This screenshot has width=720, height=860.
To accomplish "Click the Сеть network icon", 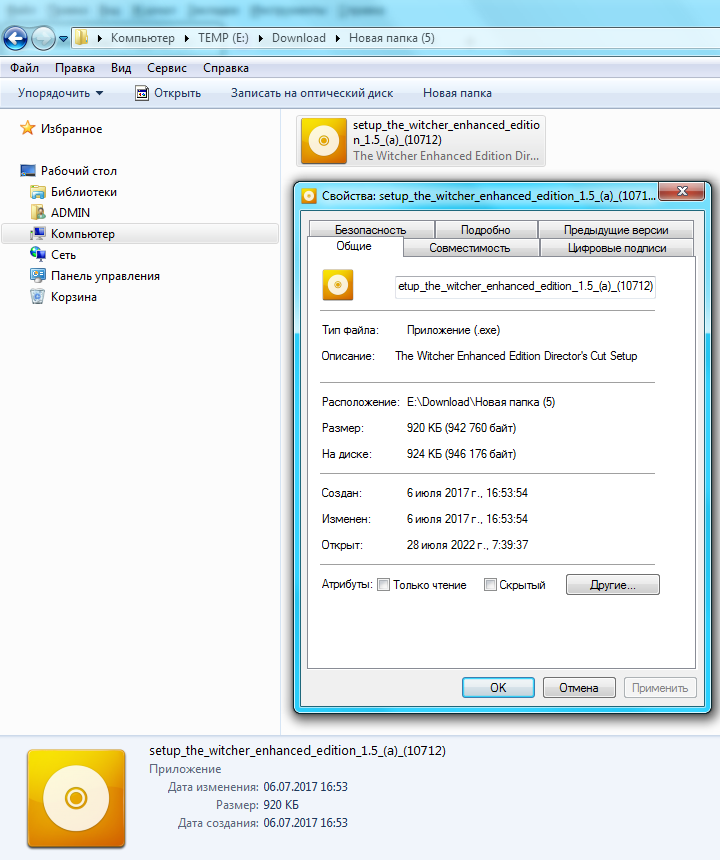I will click(x=38, y=254).
